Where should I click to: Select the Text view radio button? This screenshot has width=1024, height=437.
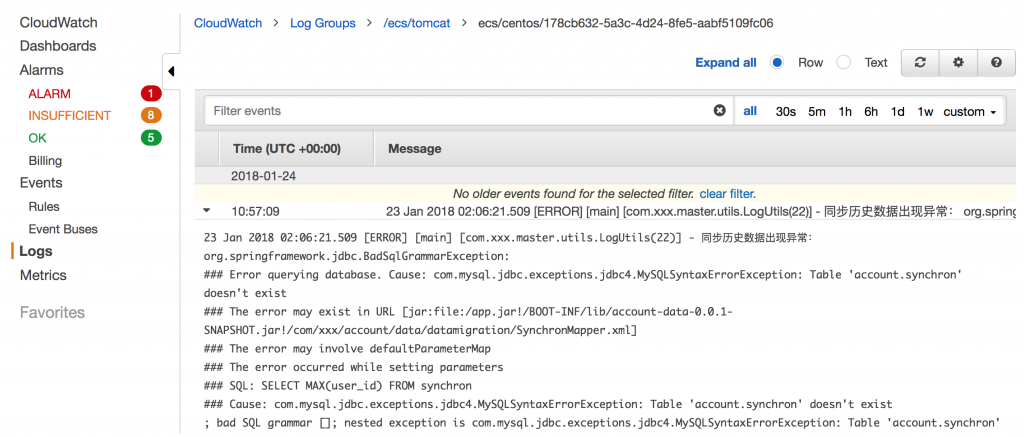[x=844, y=63]
